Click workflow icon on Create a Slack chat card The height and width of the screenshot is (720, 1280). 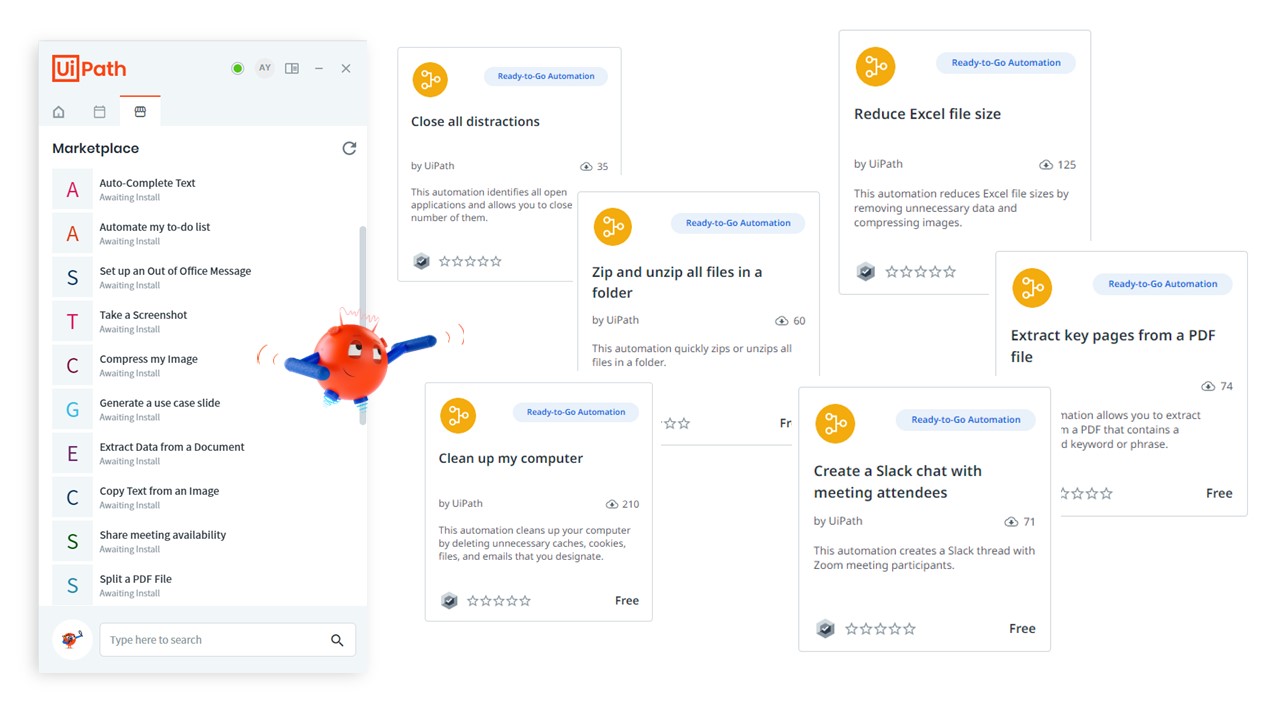tap(835, 424)
